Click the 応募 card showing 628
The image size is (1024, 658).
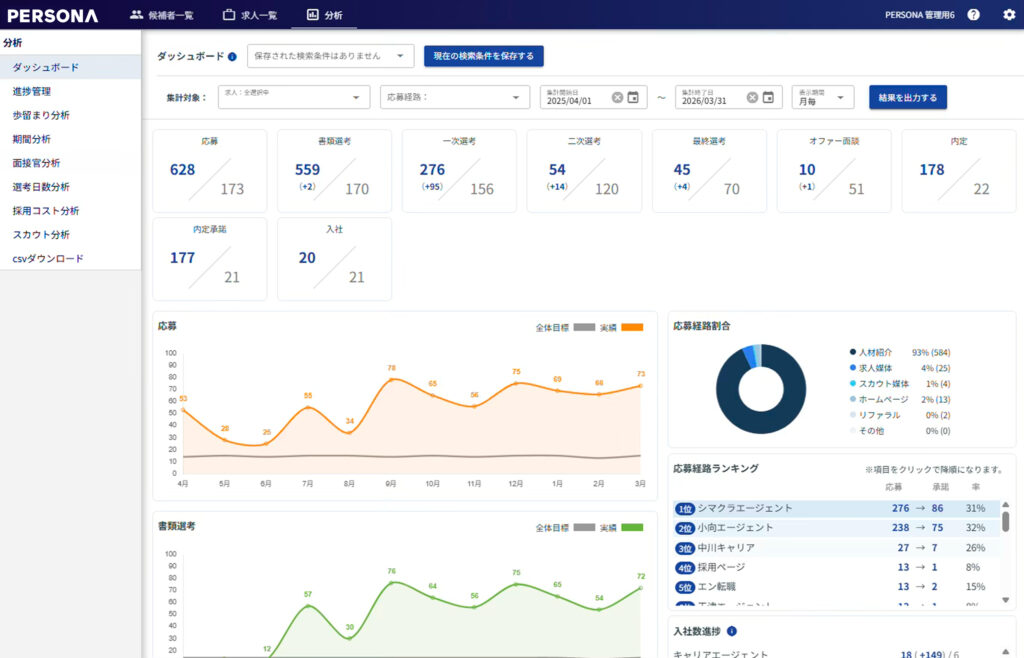tap(210, 171)
